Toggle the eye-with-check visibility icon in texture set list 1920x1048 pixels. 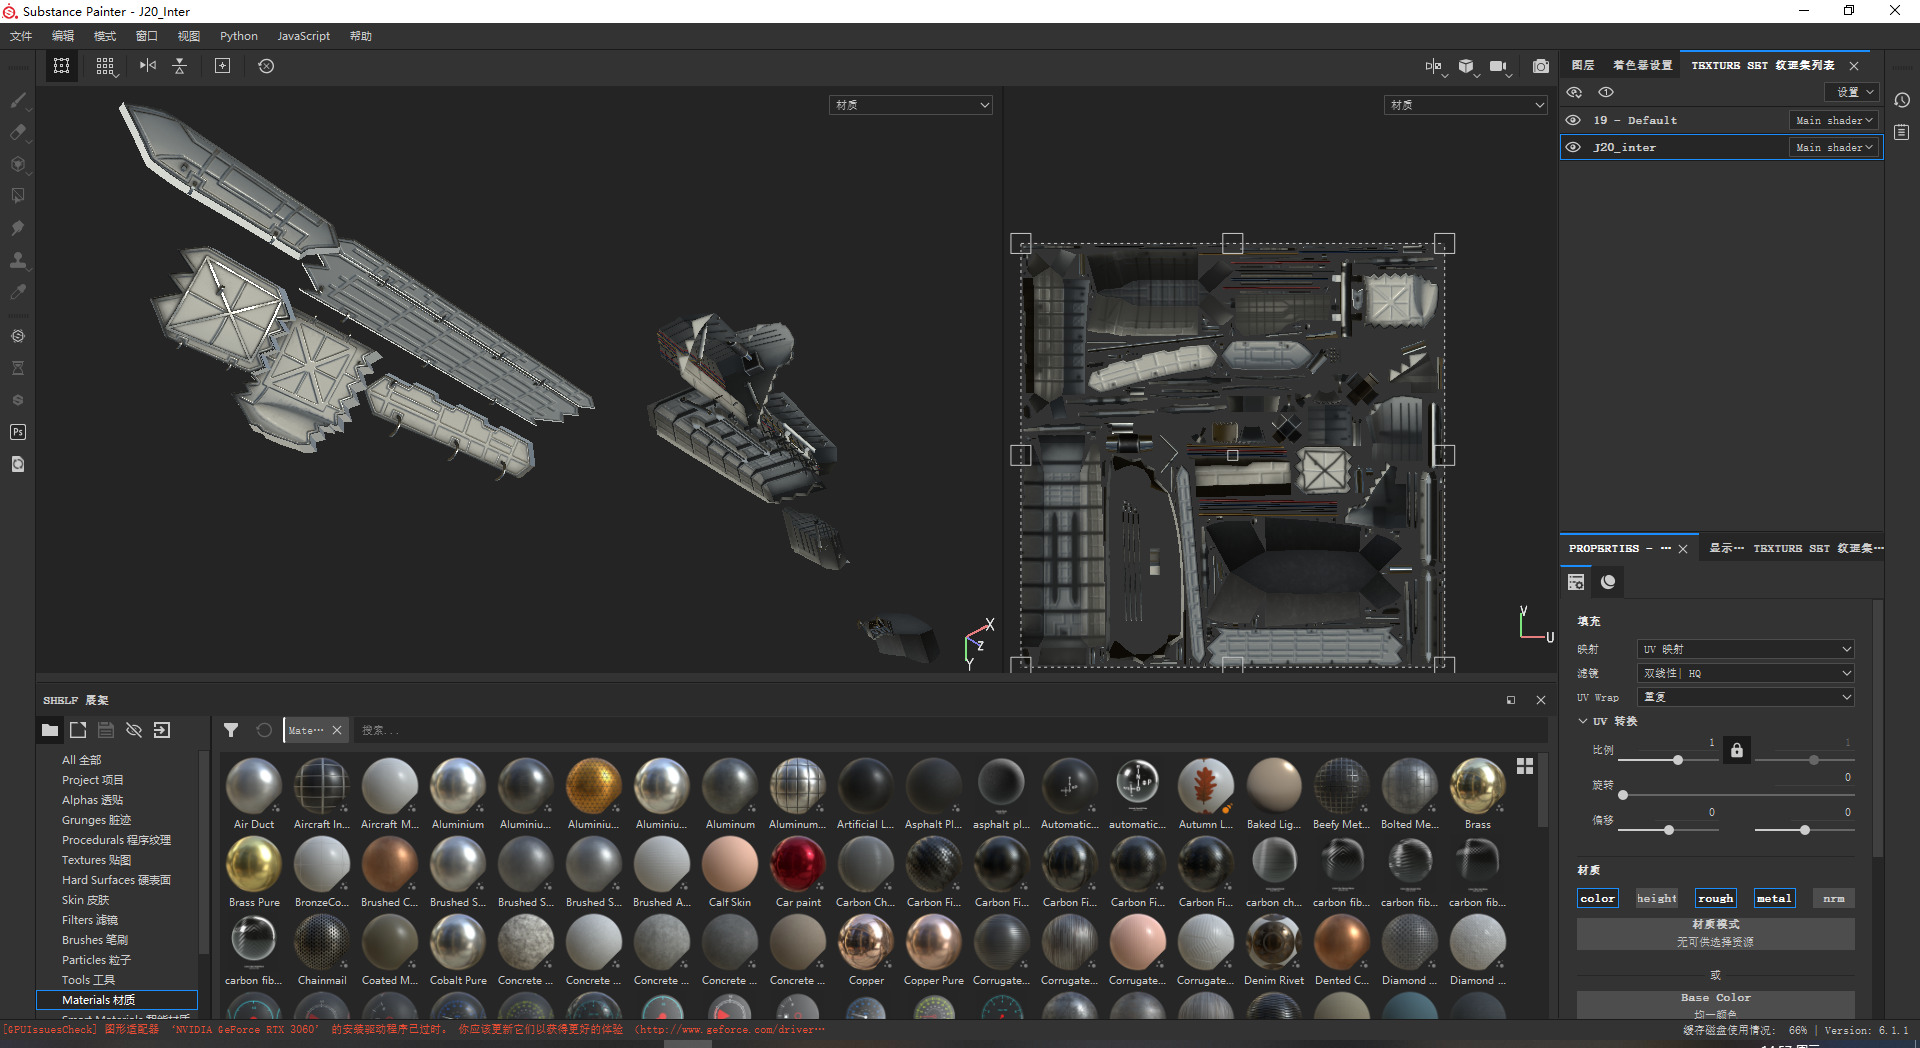(x=1574, y=92)
